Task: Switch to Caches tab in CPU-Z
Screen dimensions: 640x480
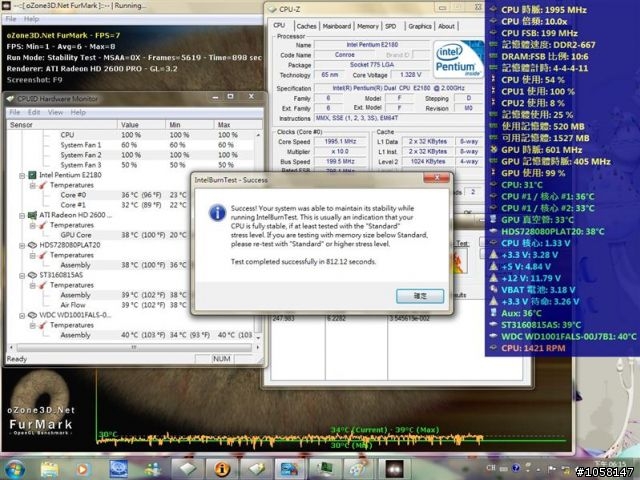Action: [307, 26]
